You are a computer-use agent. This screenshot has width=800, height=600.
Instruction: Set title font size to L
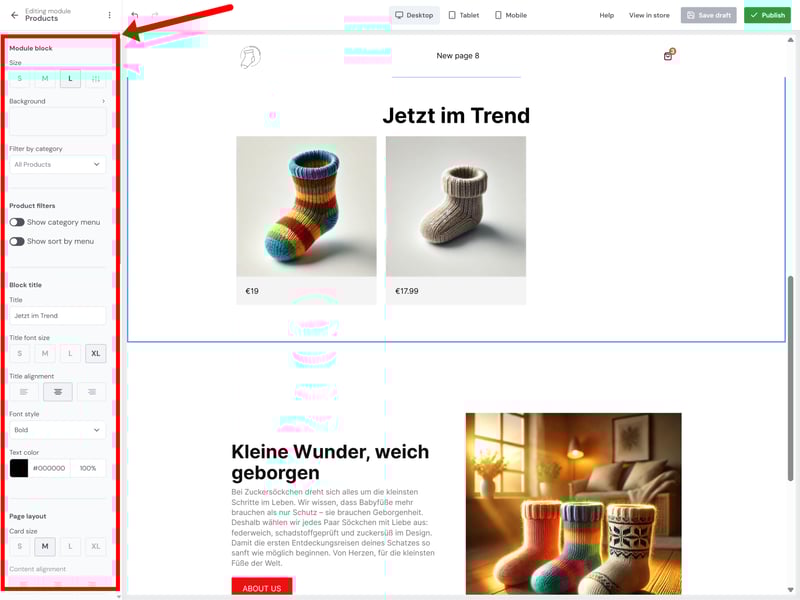(x=70, y=353)
